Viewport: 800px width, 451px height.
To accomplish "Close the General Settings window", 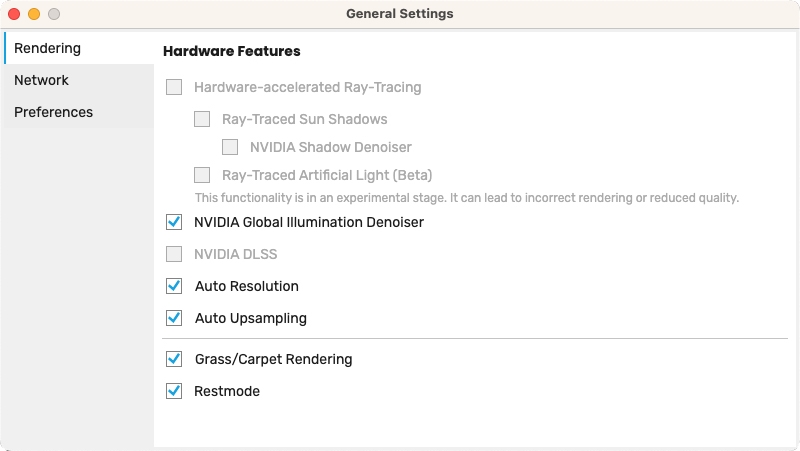I will (x=14, y=14).
